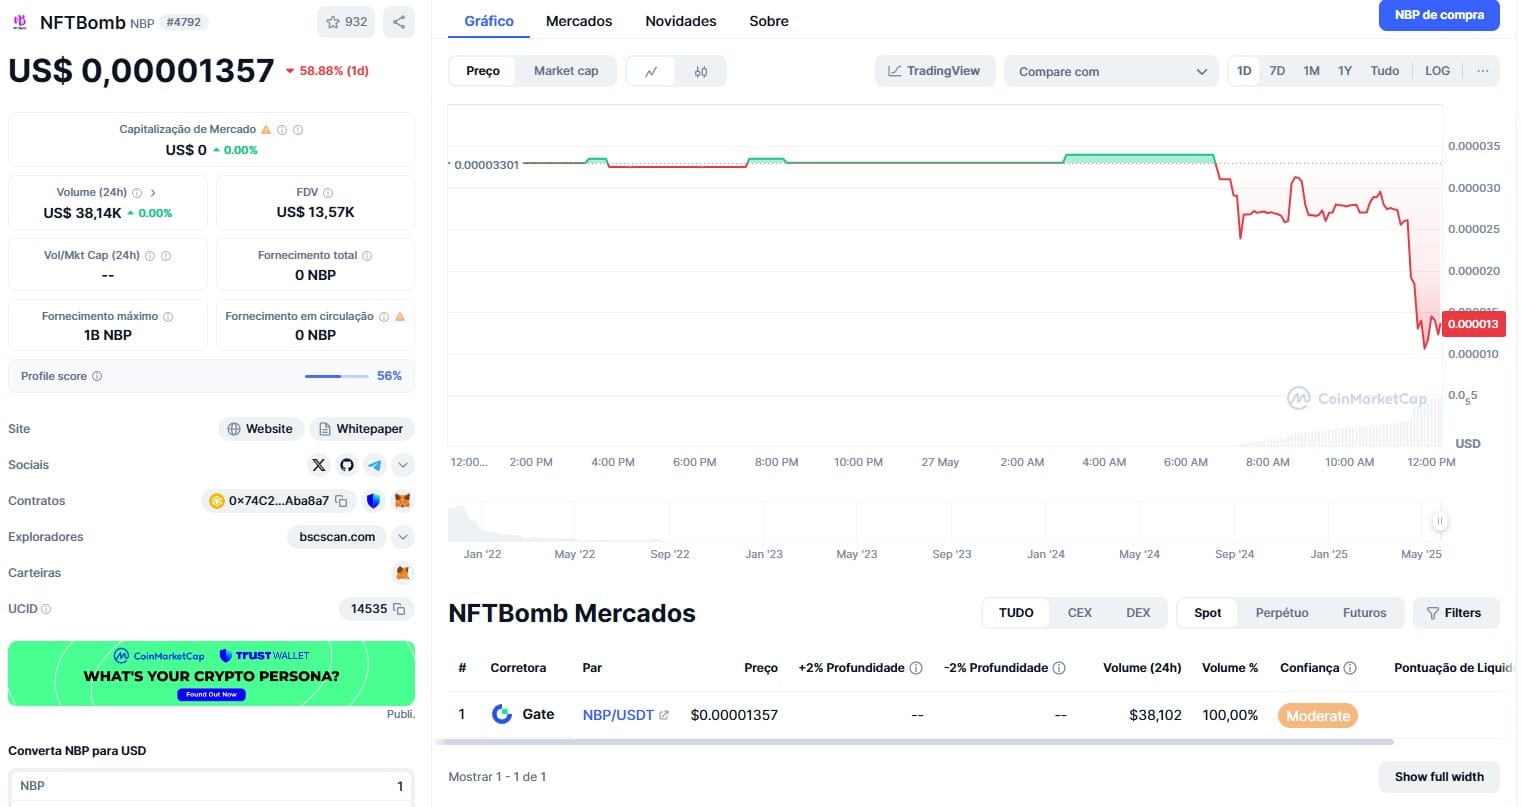Screen dimensions: 1522x807
Task: Select the Perpétuo market type
Action: click(x=1282, y=613)
